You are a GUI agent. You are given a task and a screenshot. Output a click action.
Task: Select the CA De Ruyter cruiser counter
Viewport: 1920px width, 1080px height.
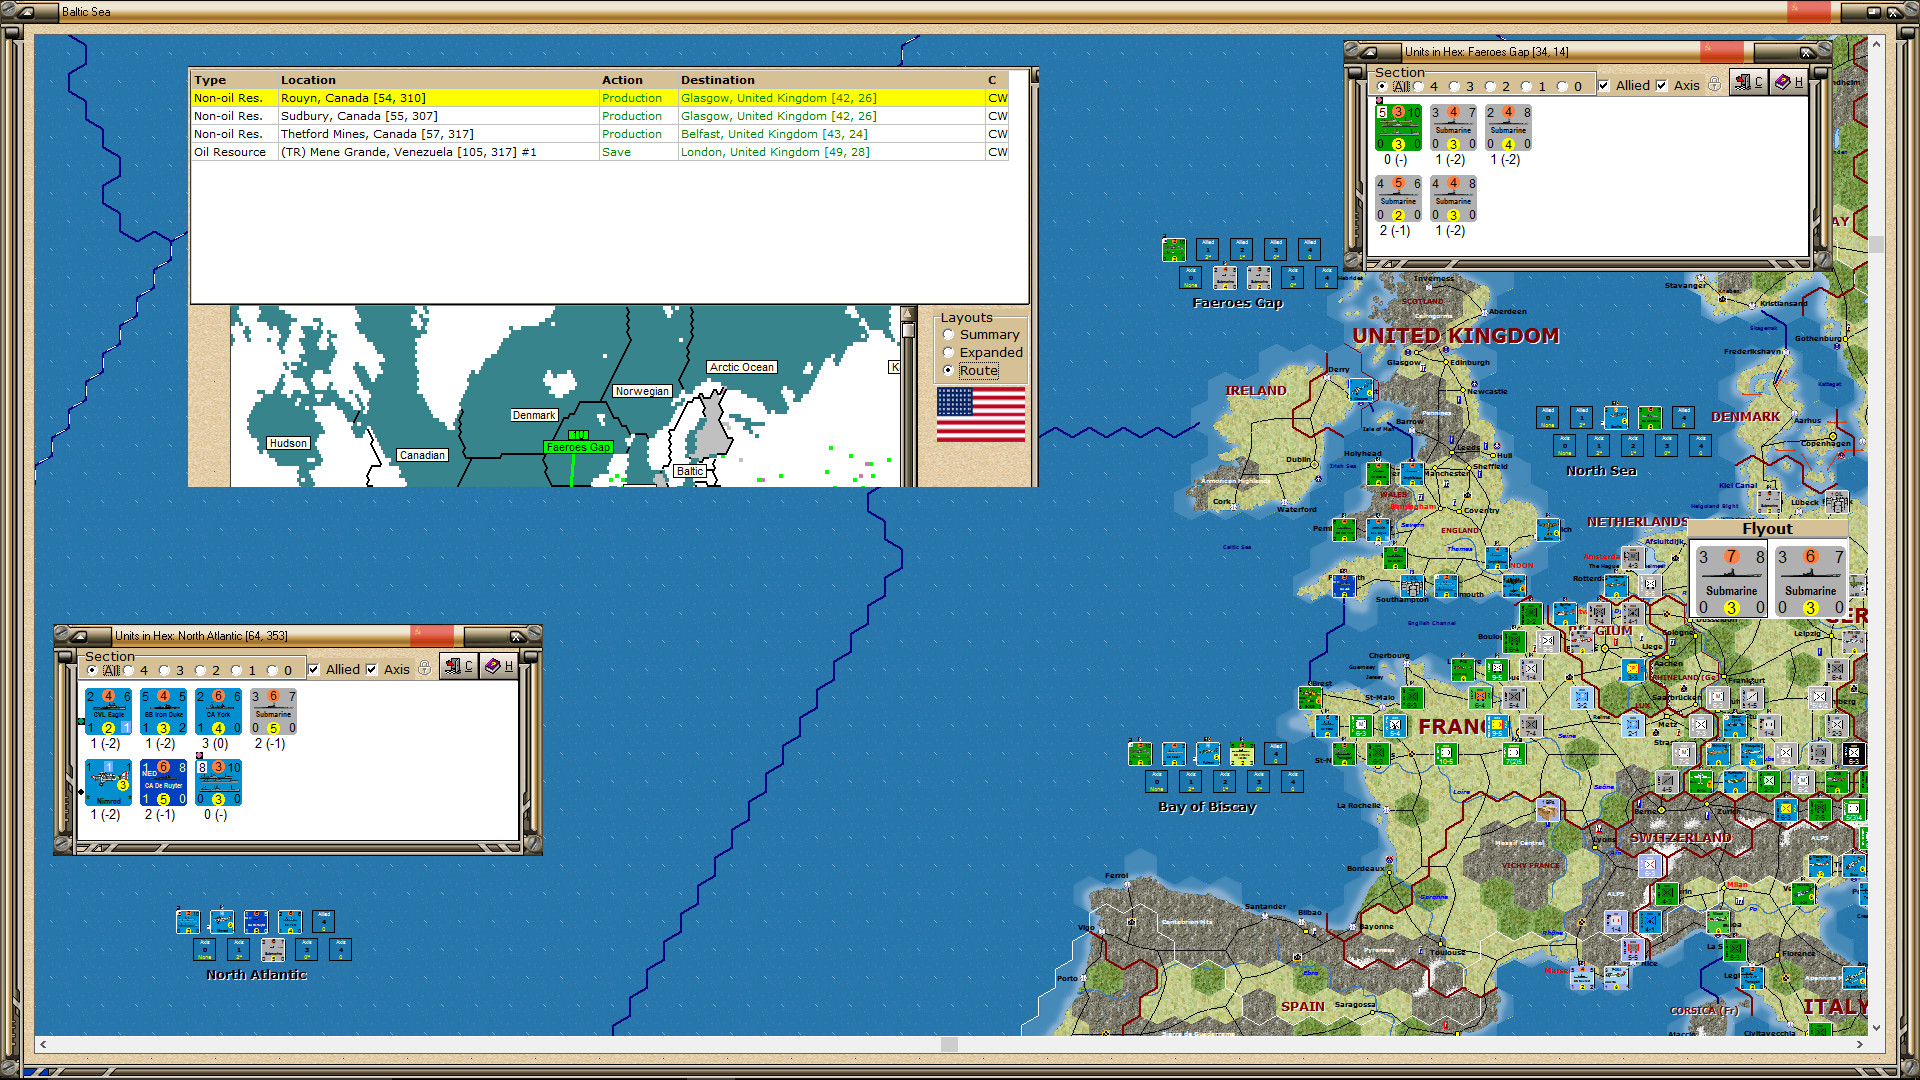[162, 783]
